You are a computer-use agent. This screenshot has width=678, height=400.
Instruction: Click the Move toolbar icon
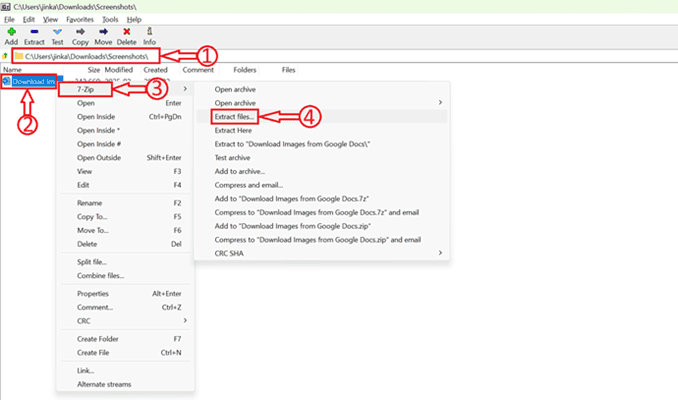103,32
